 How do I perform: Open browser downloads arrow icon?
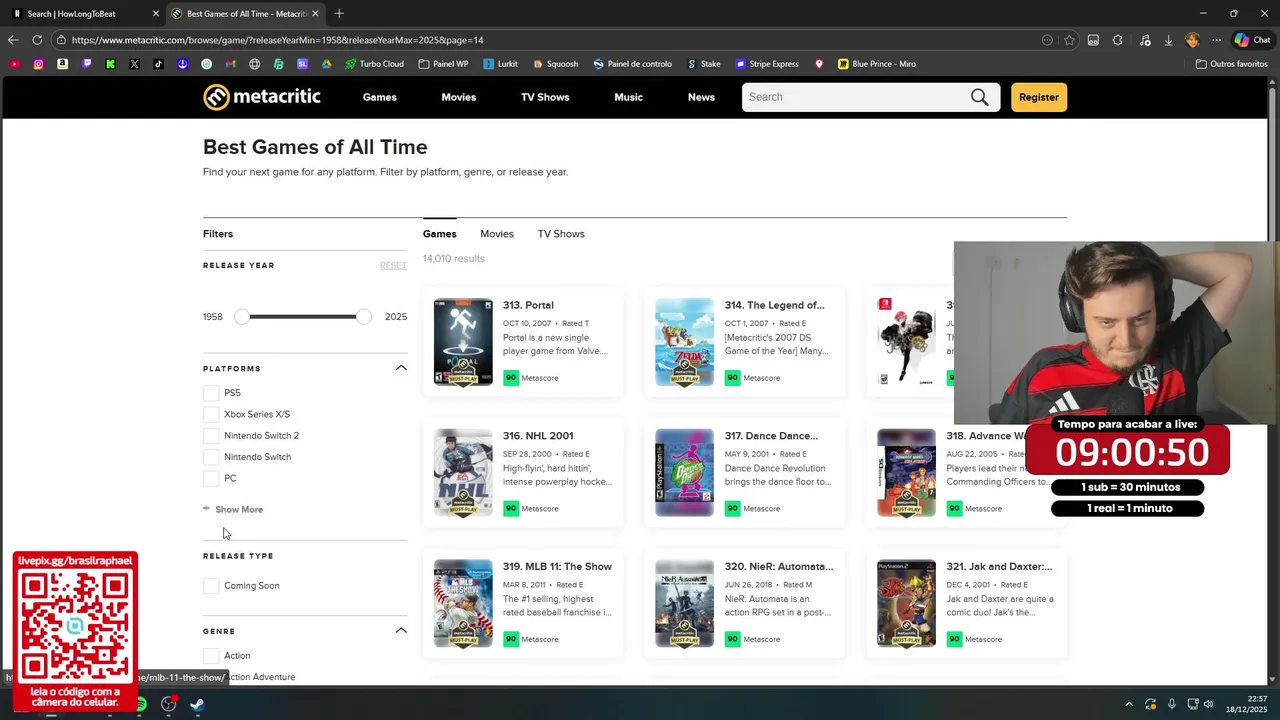pos(1168,40)
